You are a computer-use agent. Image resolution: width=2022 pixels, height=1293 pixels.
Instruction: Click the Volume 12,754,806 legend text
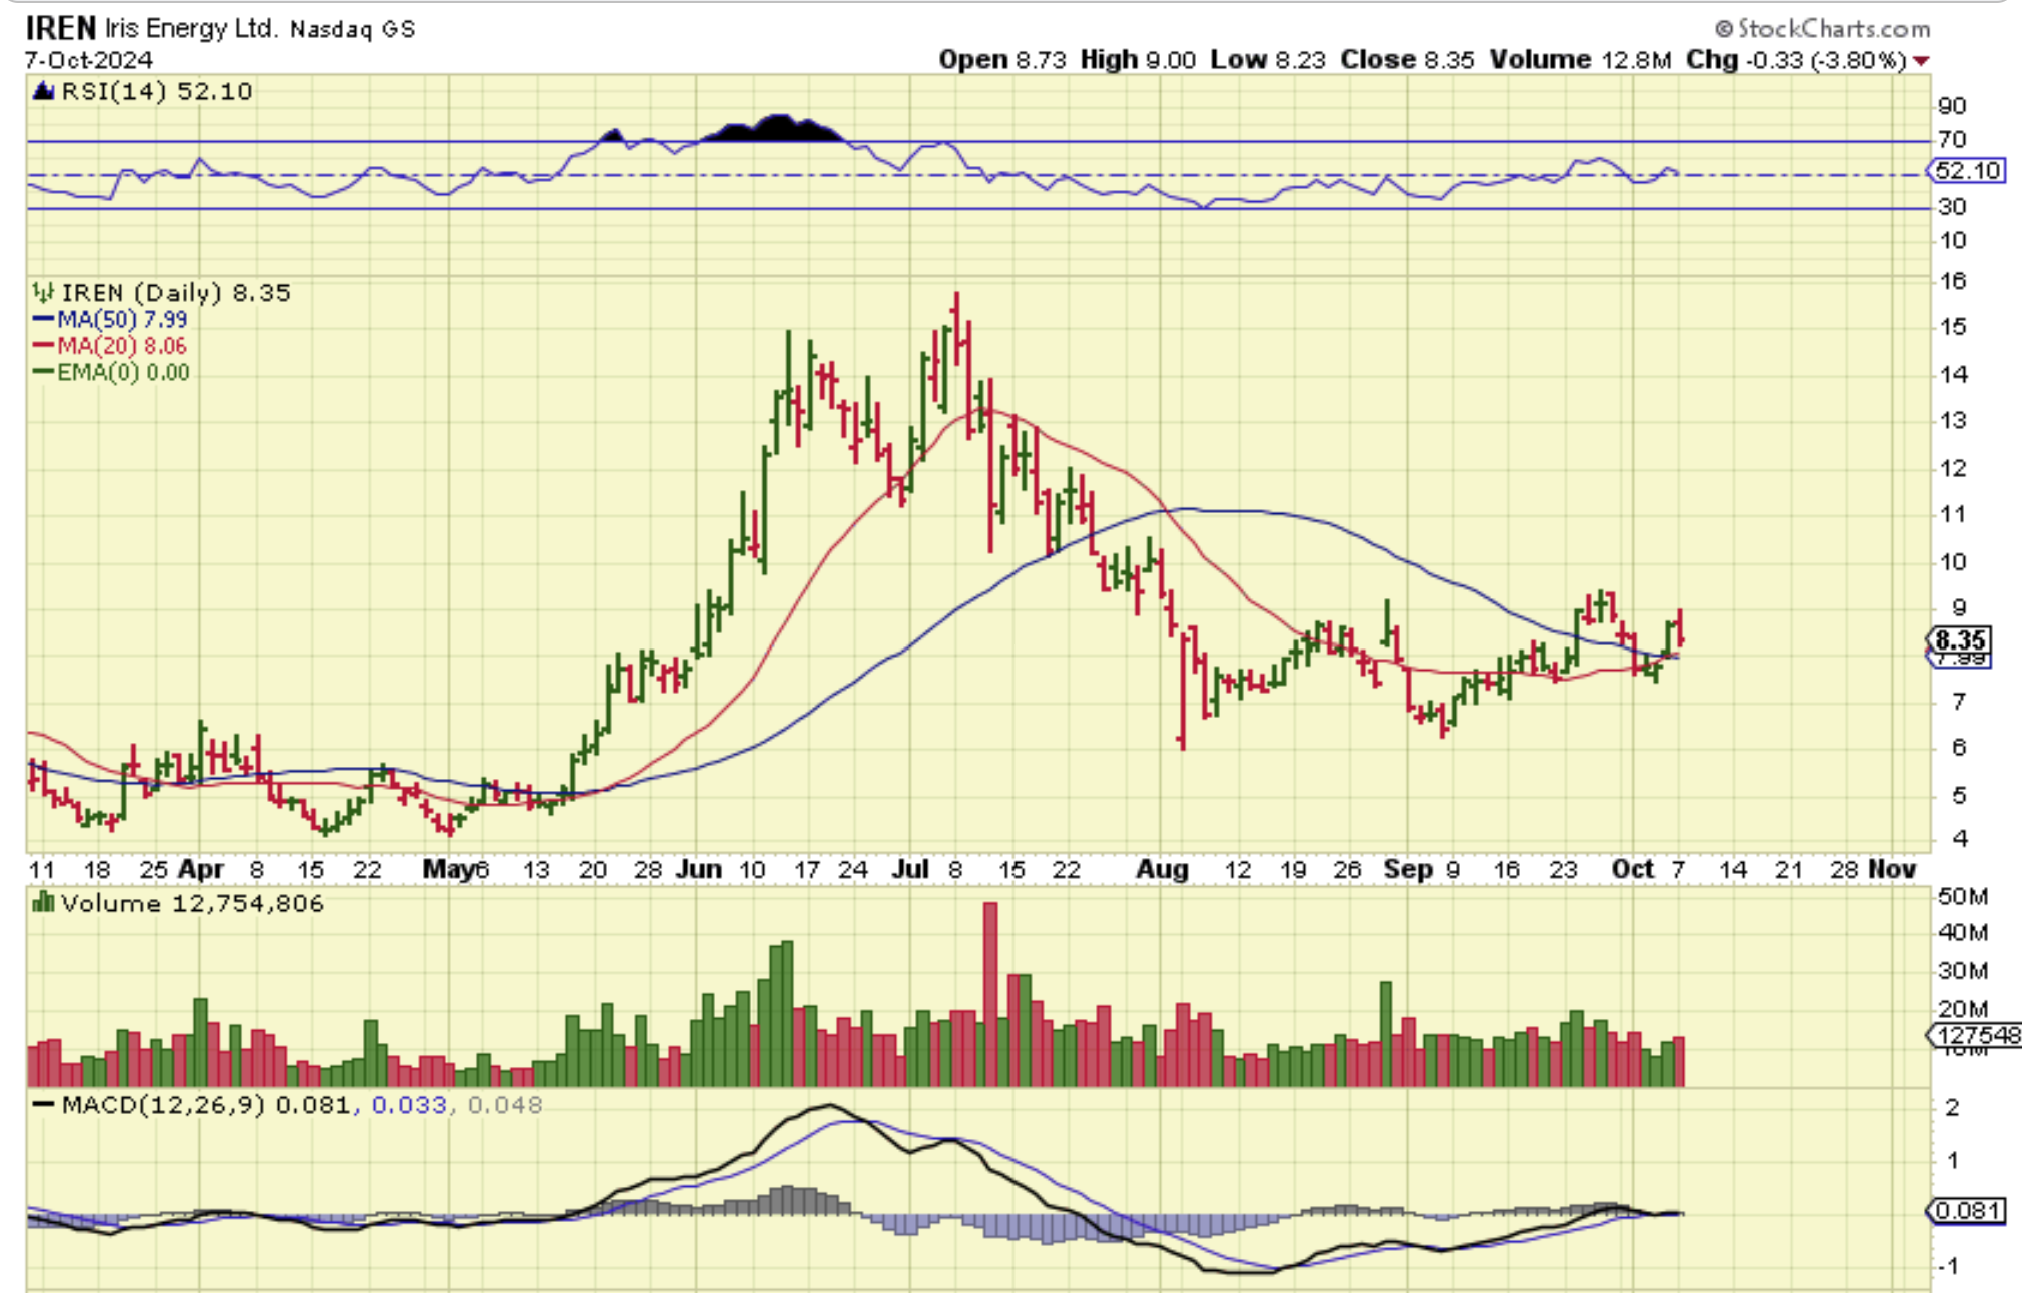tap(192, 904)
